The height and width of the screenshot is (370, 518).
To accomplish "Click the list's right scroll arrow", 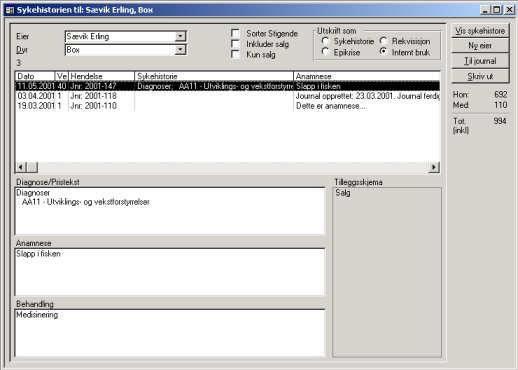I will point(434,167).
